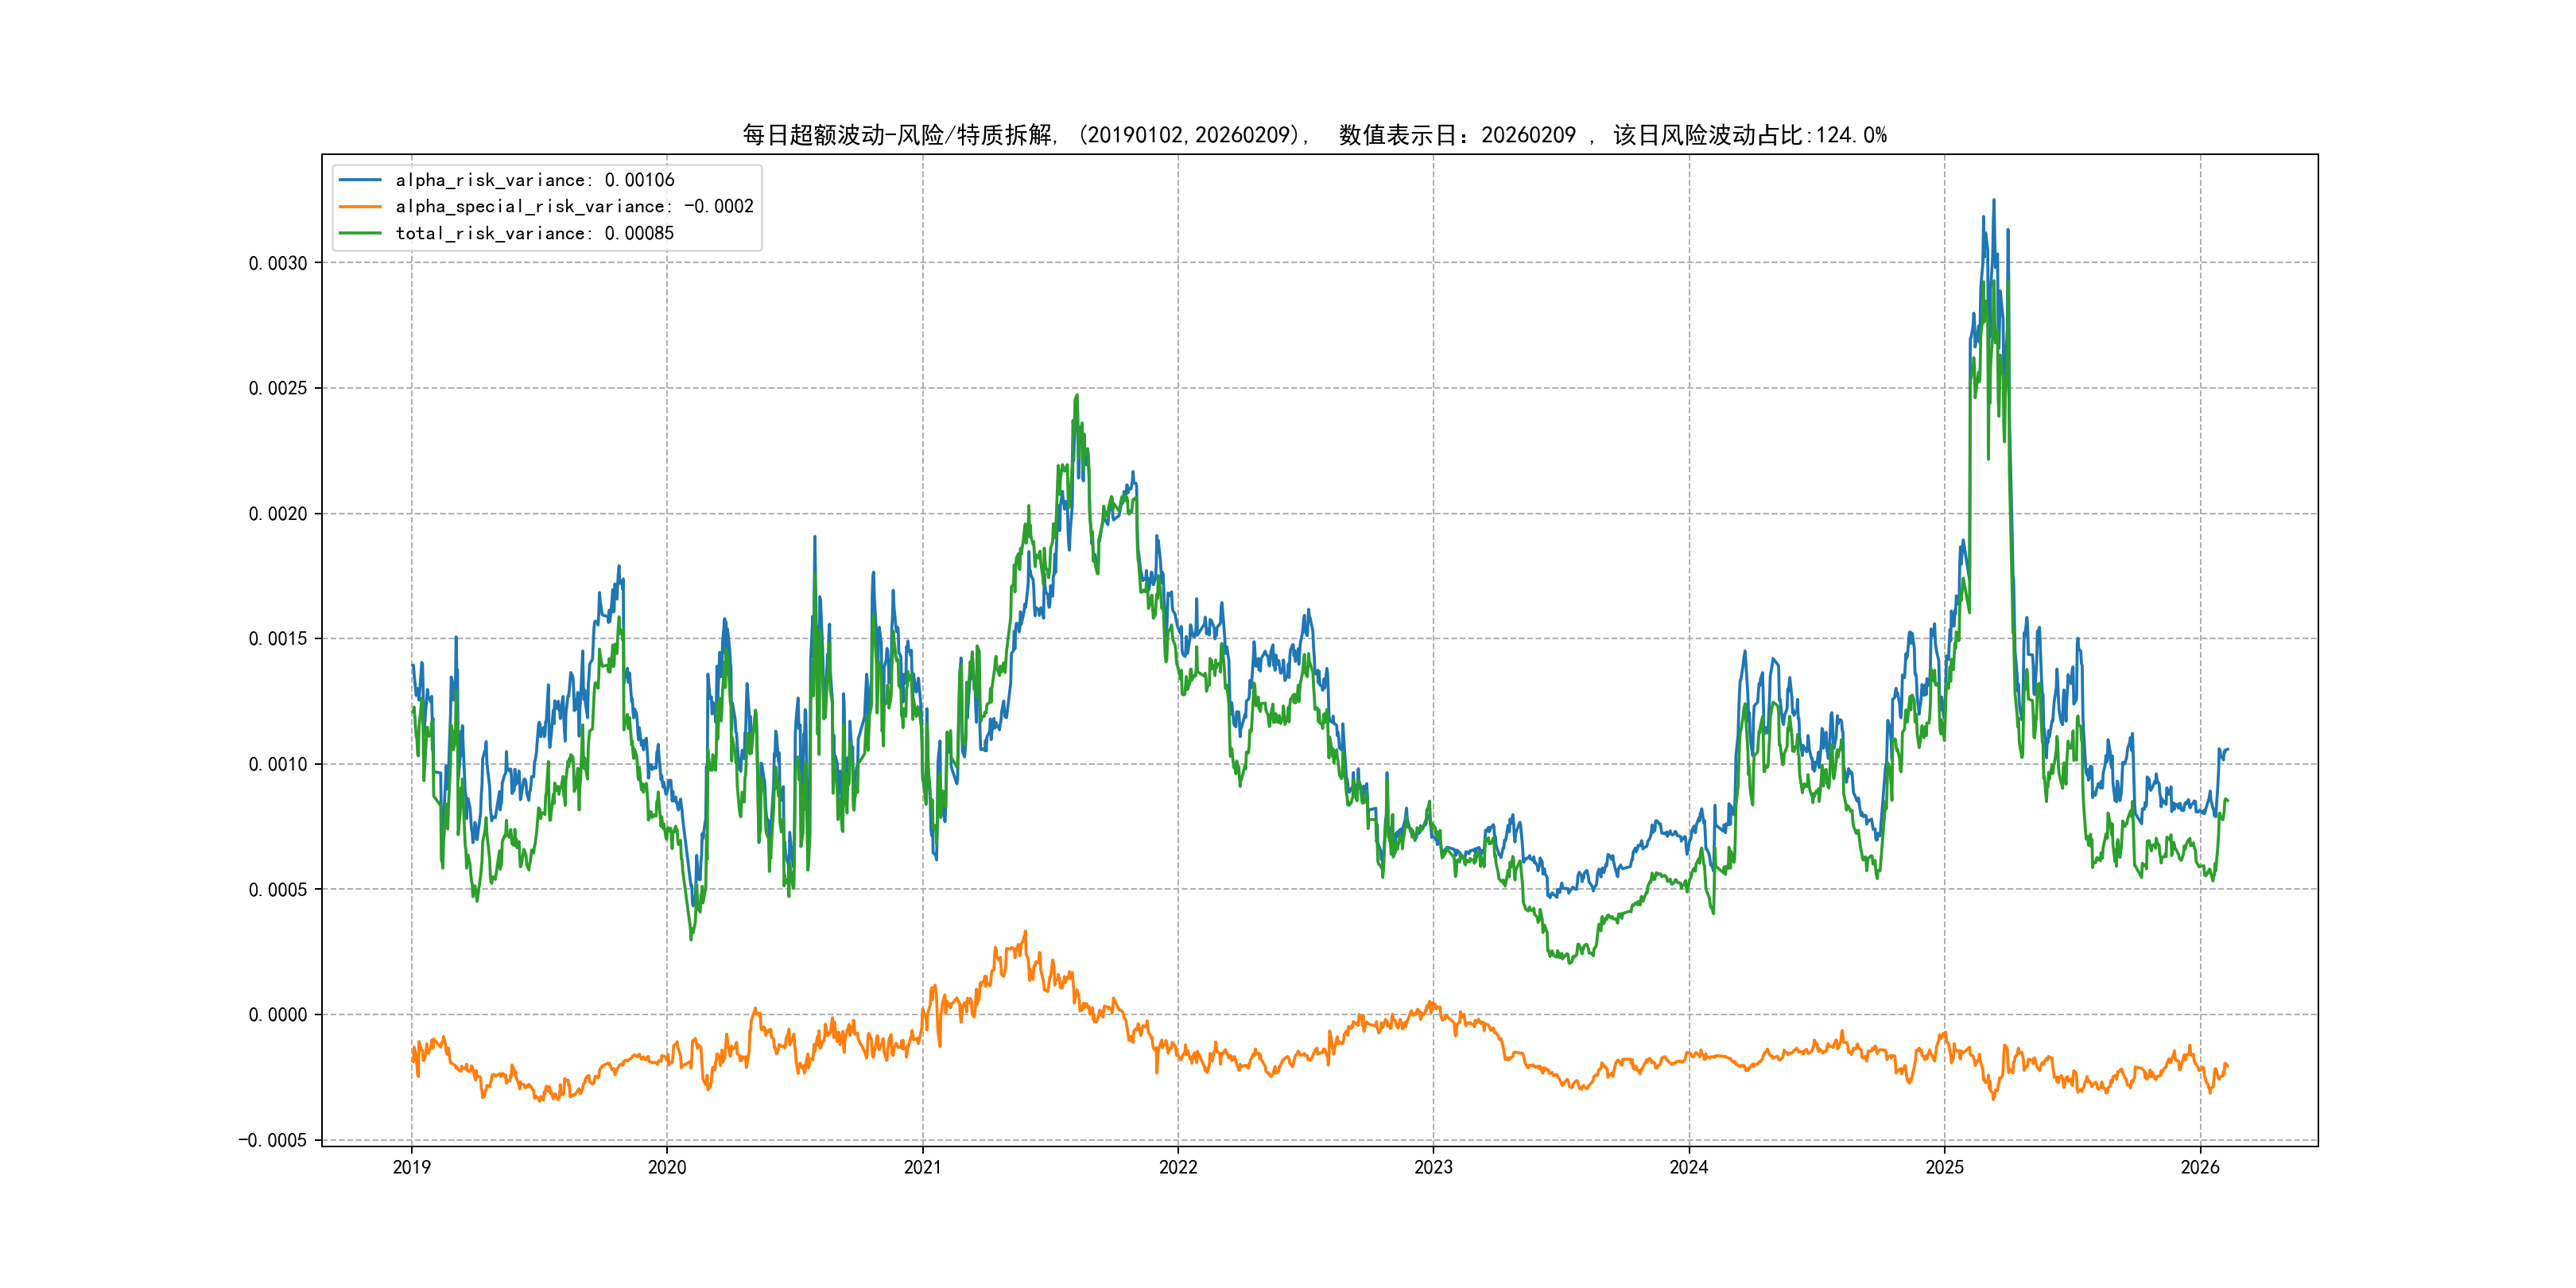Select the alpha_special_risk_variance: -0.0002 legend label
The height and width of the screenshot is (1288, 2576).
point(574,207)
